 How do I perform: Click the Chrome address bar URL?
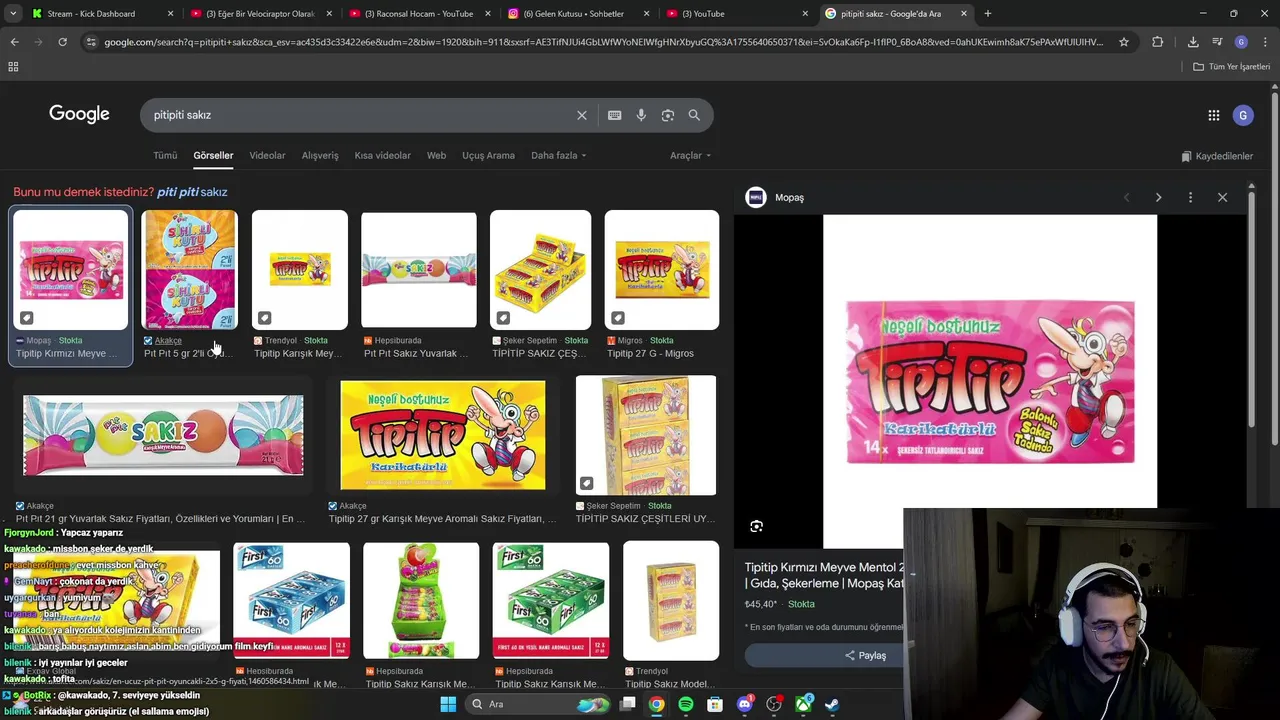tap(604, 42)
